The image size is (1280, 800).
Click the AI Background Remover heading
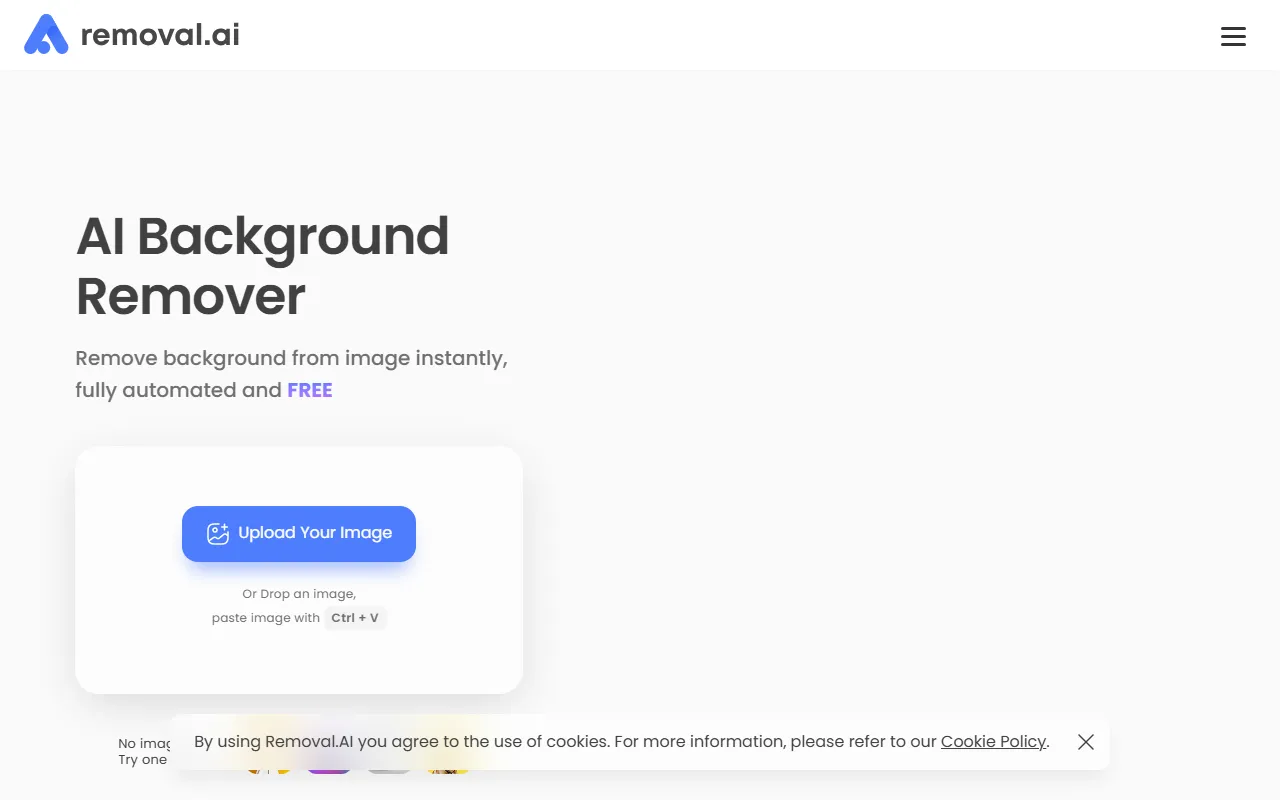click(262, 265)
